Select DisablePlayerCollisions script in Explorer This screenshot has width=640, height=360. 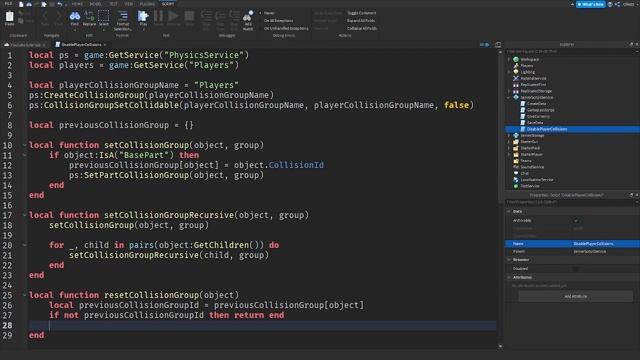click(547, 129)
